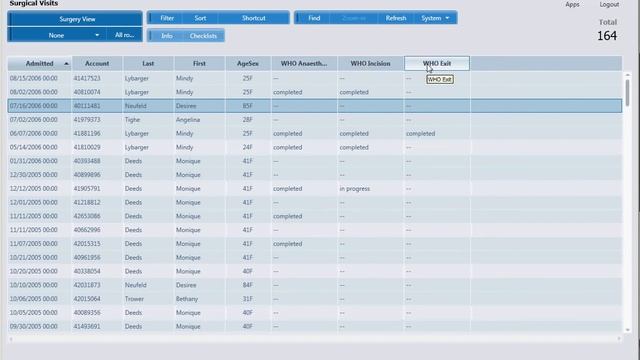The image size is (640, 360).
Task: Select account 41218812 cell
Action: pos(97,202)
